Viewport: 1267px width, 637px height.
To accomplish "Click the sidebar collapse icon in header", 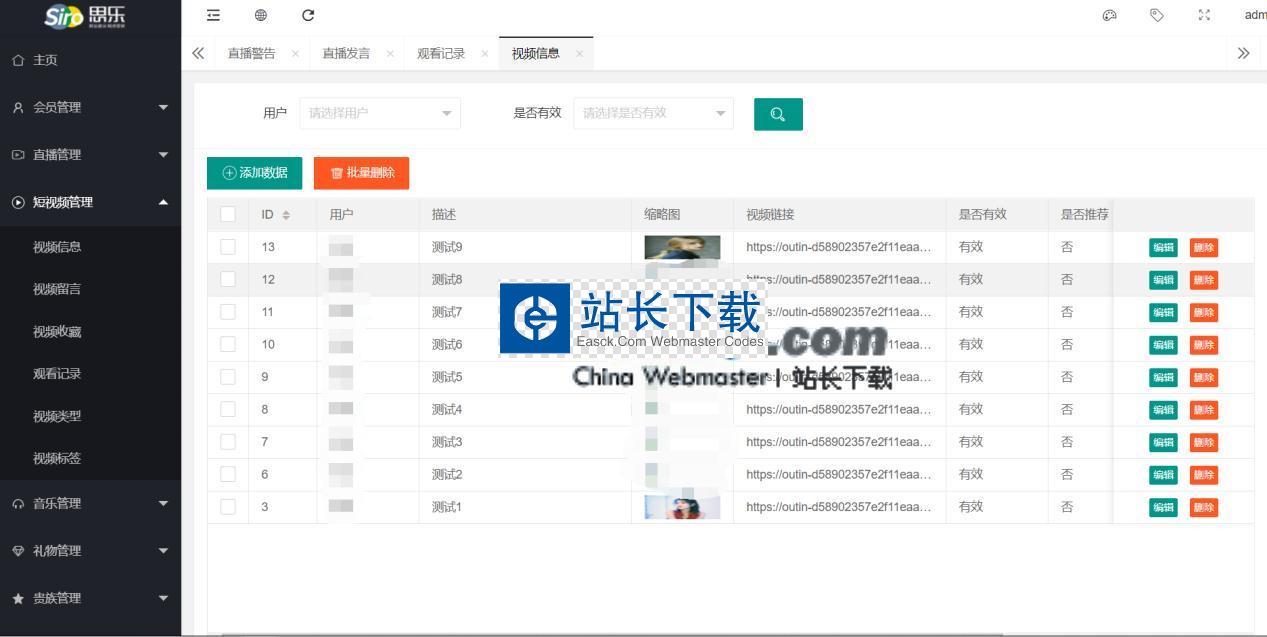I will click(213, 15).
